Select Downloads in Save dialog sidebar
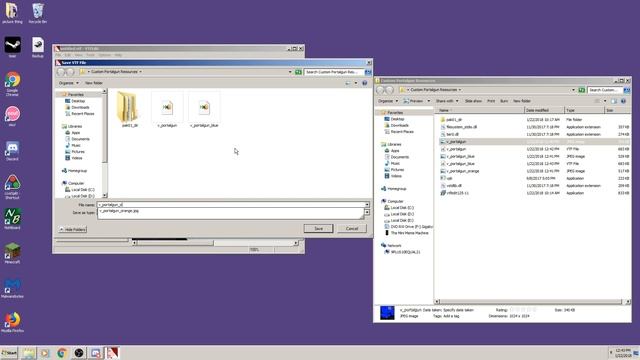Image resolution: width=640 pixels, height=360 pixels. coord(80,107)
